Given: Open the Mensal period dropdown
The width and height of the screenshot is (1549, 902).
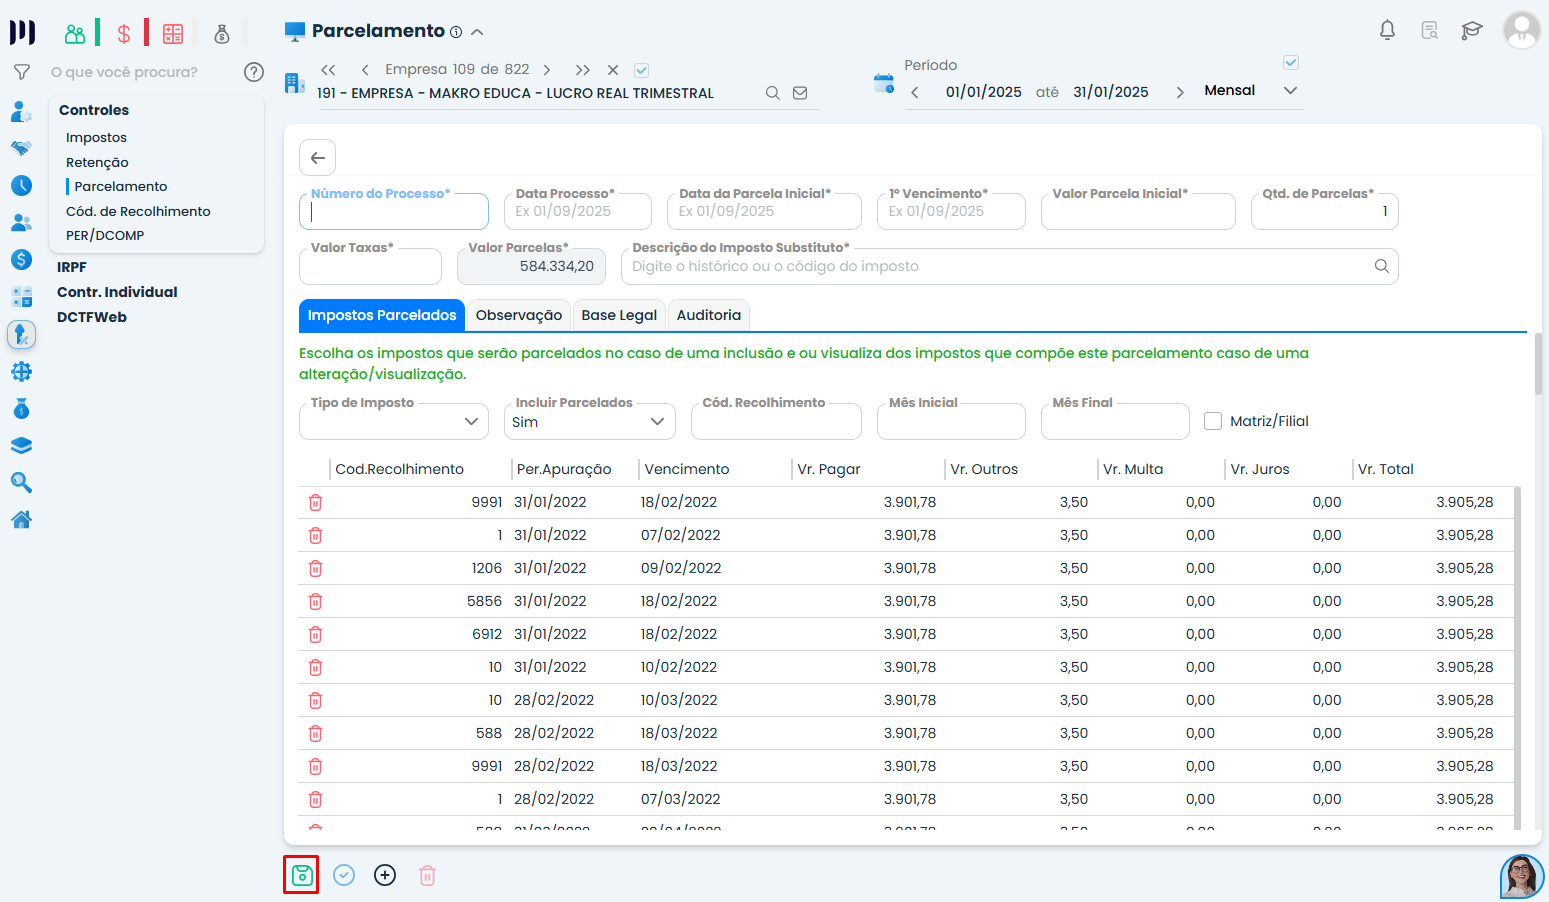Looking at the screenshot, I should click(1250, 91).
